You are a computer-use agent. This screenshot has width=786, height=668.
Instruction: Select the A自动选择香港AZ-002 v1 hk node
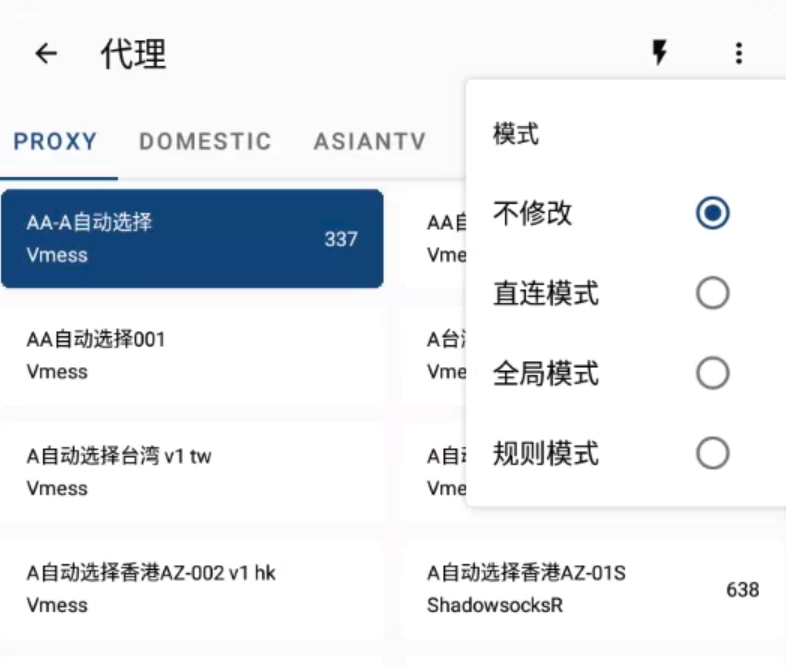pyautogui.click(x=191, y=589)
